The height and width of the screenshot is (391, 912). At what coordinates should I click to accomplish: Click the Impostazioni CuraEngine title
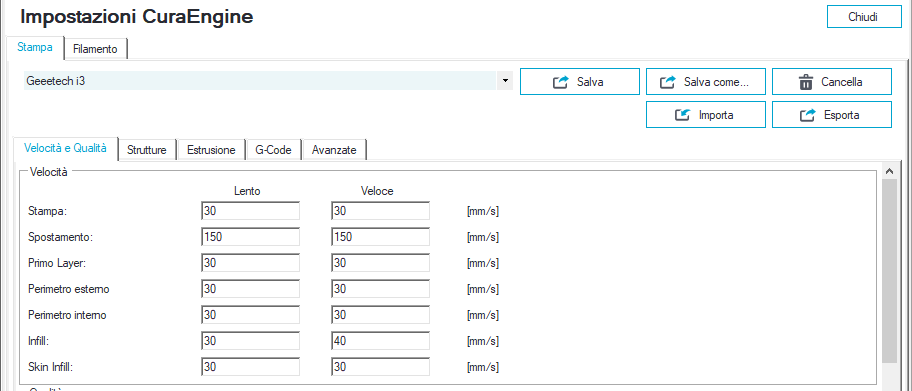point(136,17)
